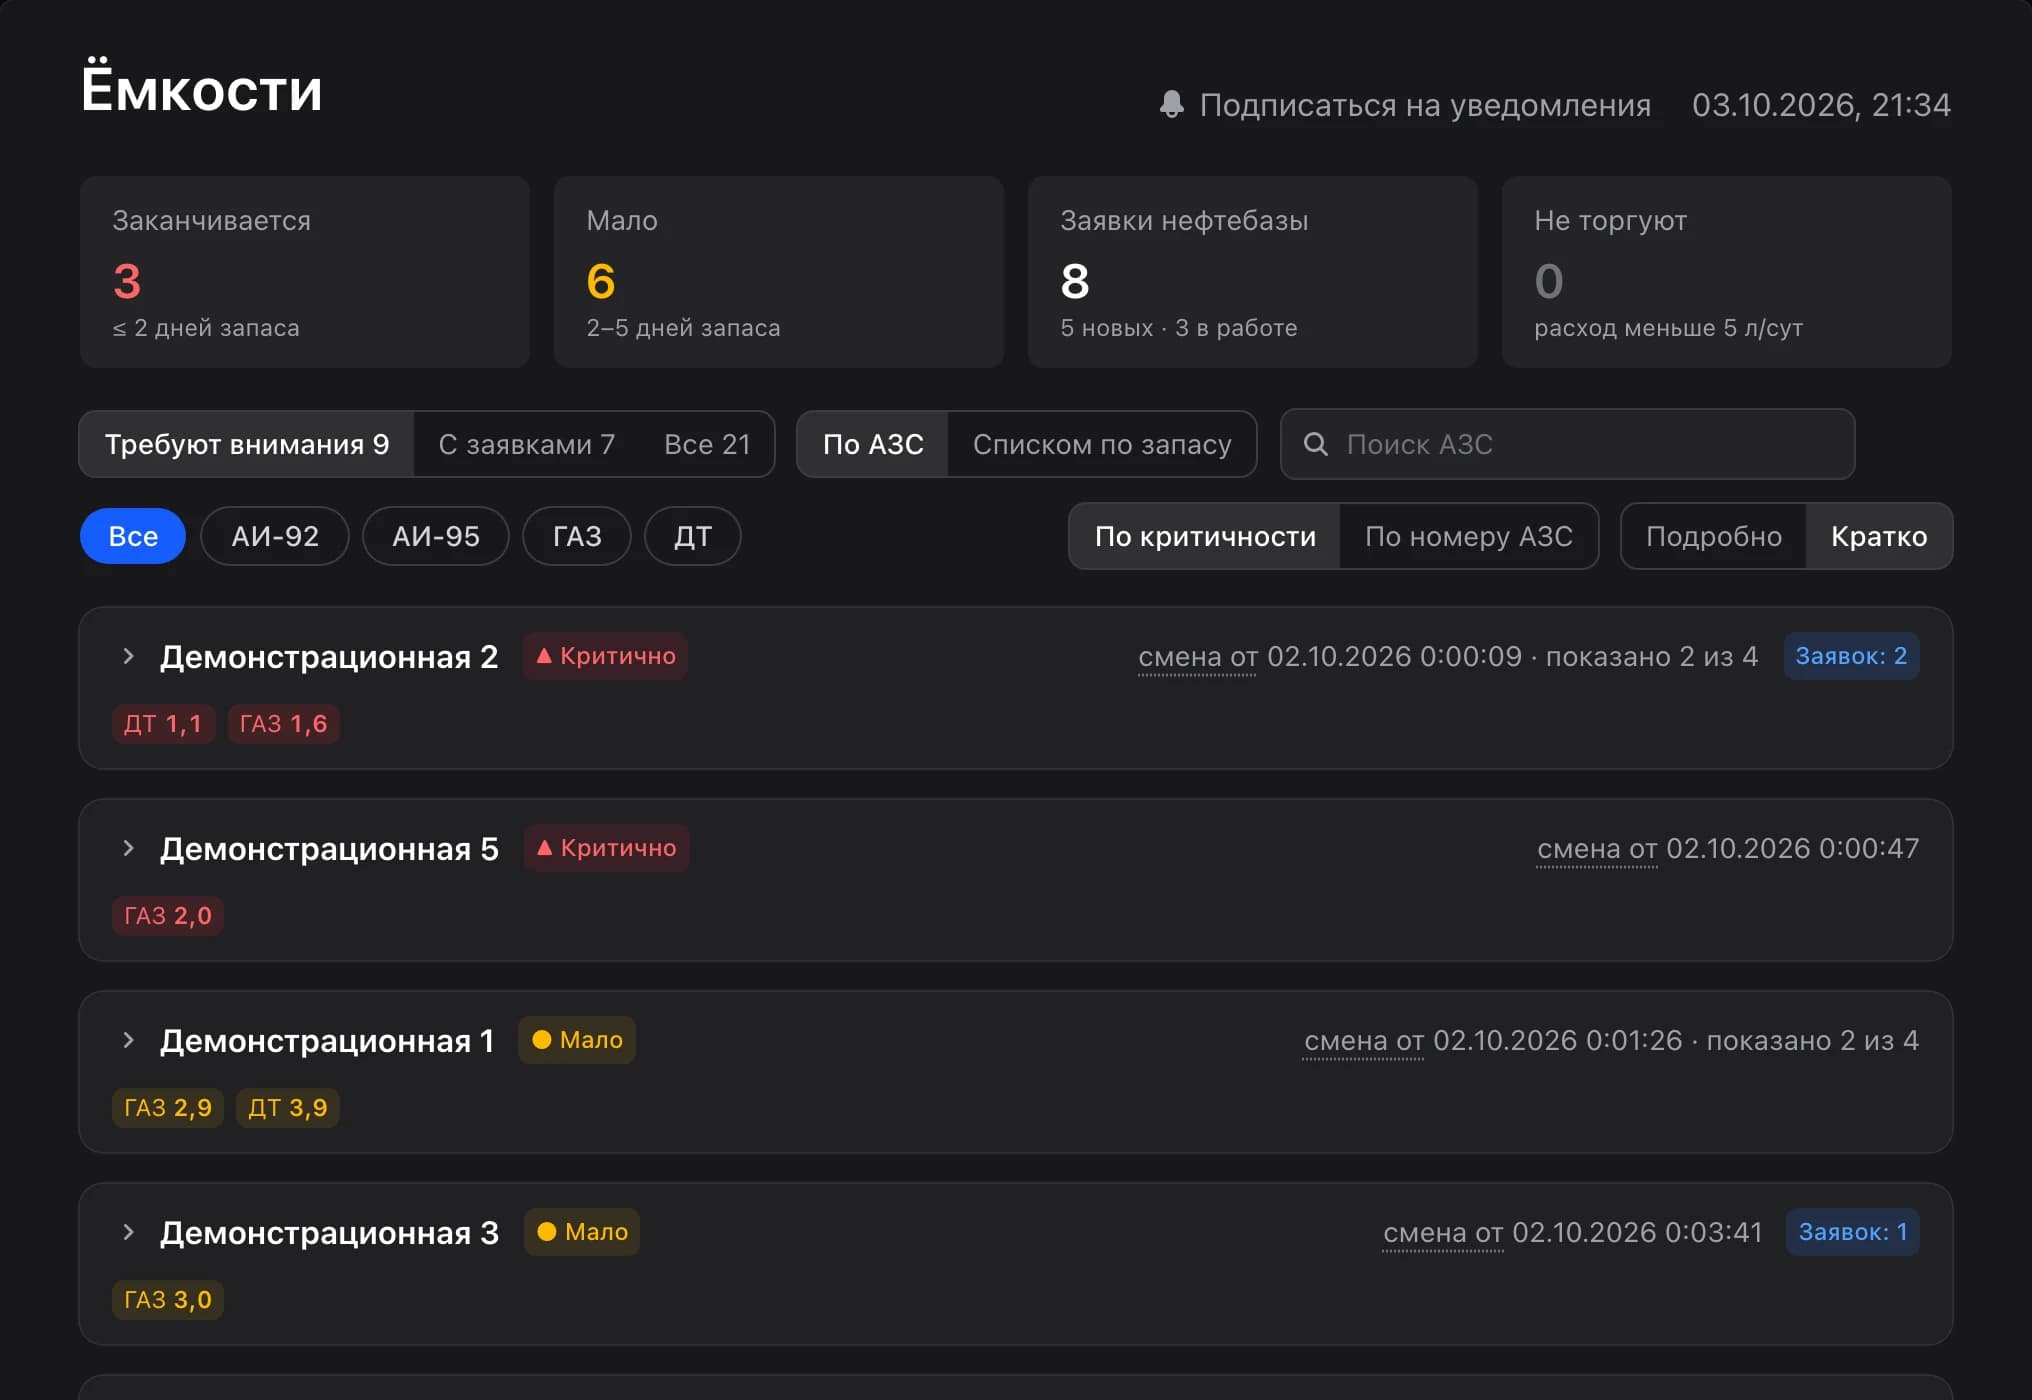Expand the Демонстрационная 3 station row
The width and height of the screenshot is (2032, 1400).
click(x=128, y=1232)
